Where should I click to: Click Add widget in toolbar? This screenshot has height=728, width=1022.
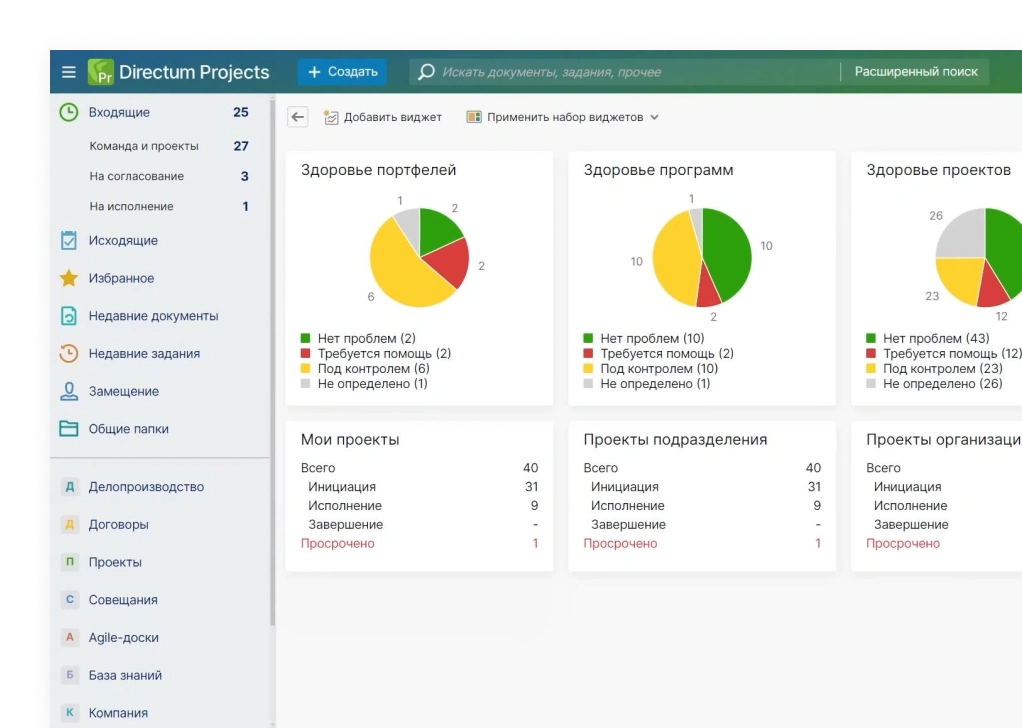(x=382, y=117)
